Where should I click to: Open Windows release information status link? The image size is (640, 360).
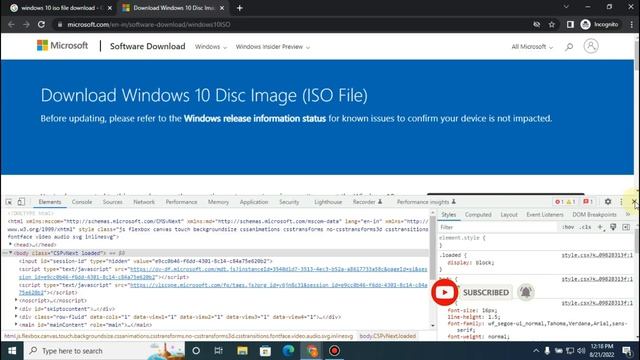pyautogui.click(x=255, y=118)
